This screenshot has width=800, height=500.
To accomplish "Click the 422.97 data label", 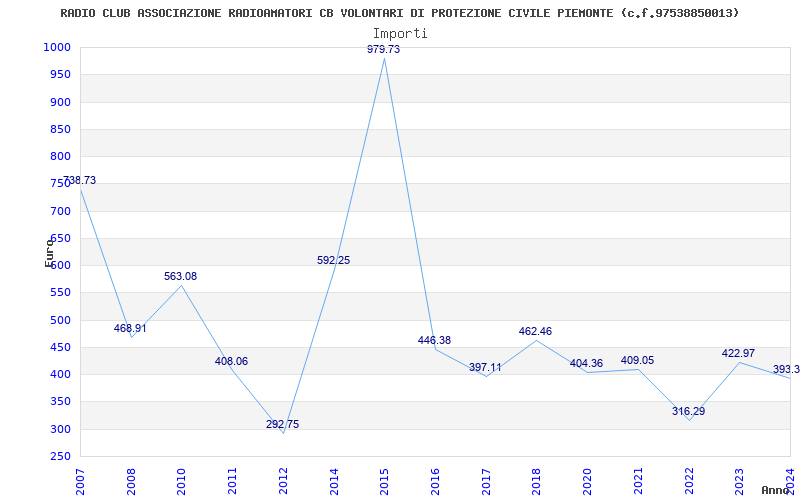I will click(738, 354).
